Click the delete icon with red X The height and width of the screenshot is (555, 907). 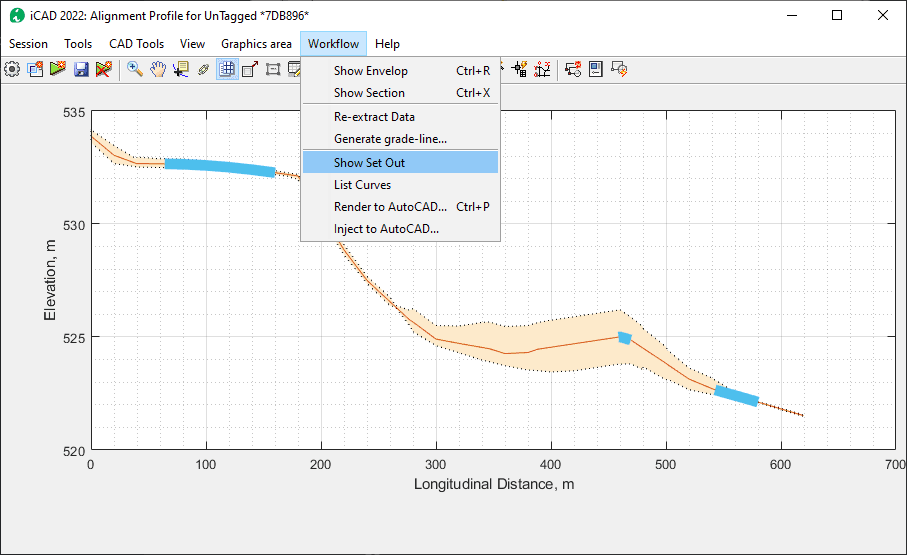[103, 69]
